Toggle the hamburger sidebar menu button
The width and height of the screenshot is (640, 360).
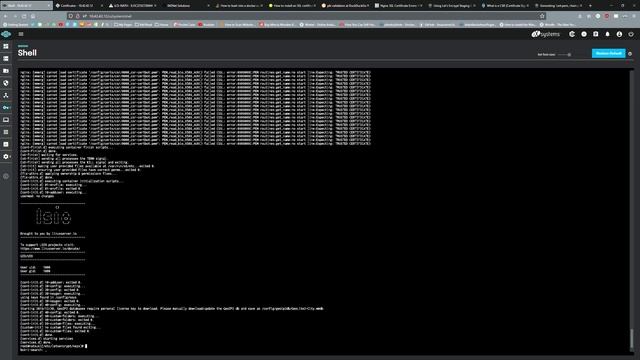(21, 34)
